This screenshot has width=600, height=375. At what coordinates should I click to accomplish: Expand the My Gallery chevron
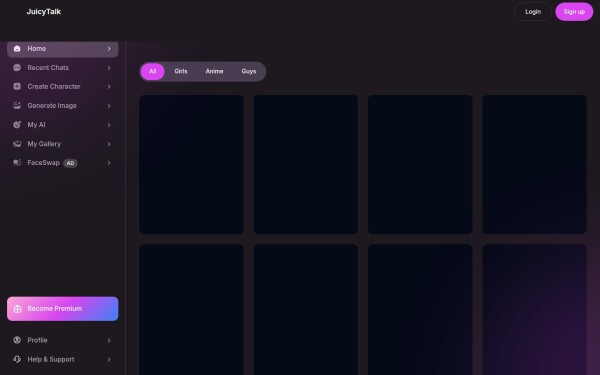tap(109, 144)
